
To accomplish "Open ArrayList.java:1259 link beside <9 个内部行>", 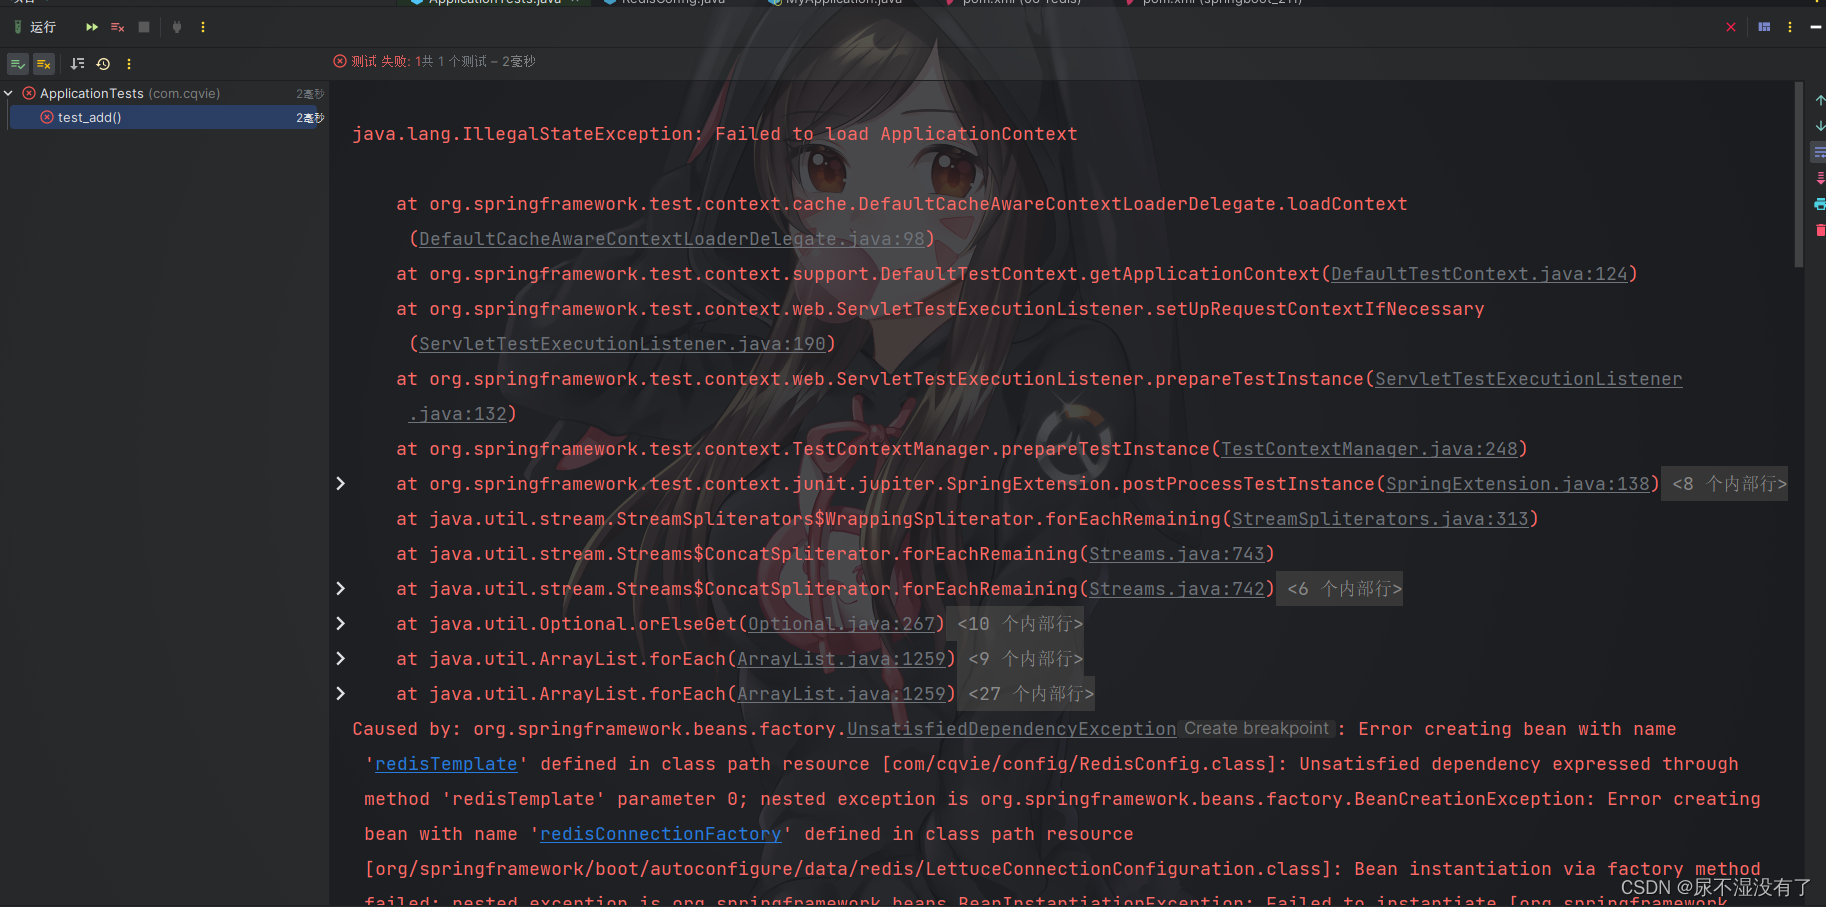I will (841, 659).
